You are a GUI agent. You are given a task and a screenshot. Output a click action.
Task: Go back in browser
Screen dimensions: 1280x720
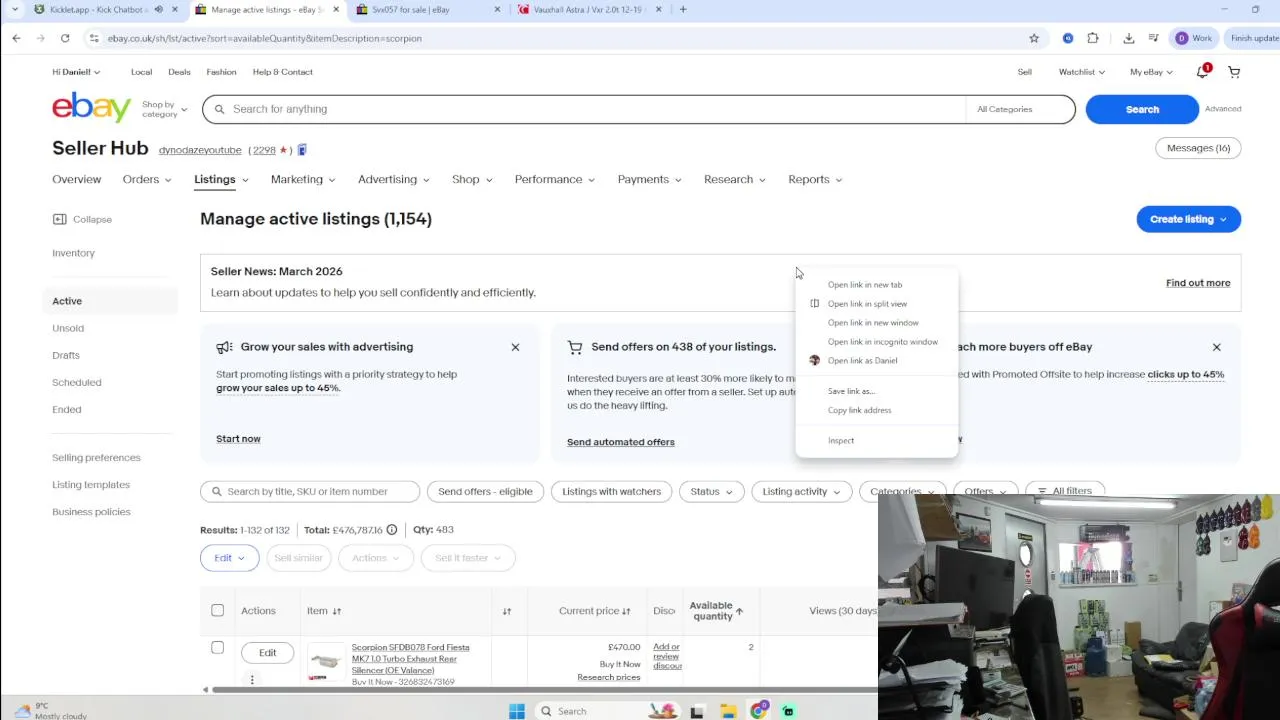click(16, 38)
